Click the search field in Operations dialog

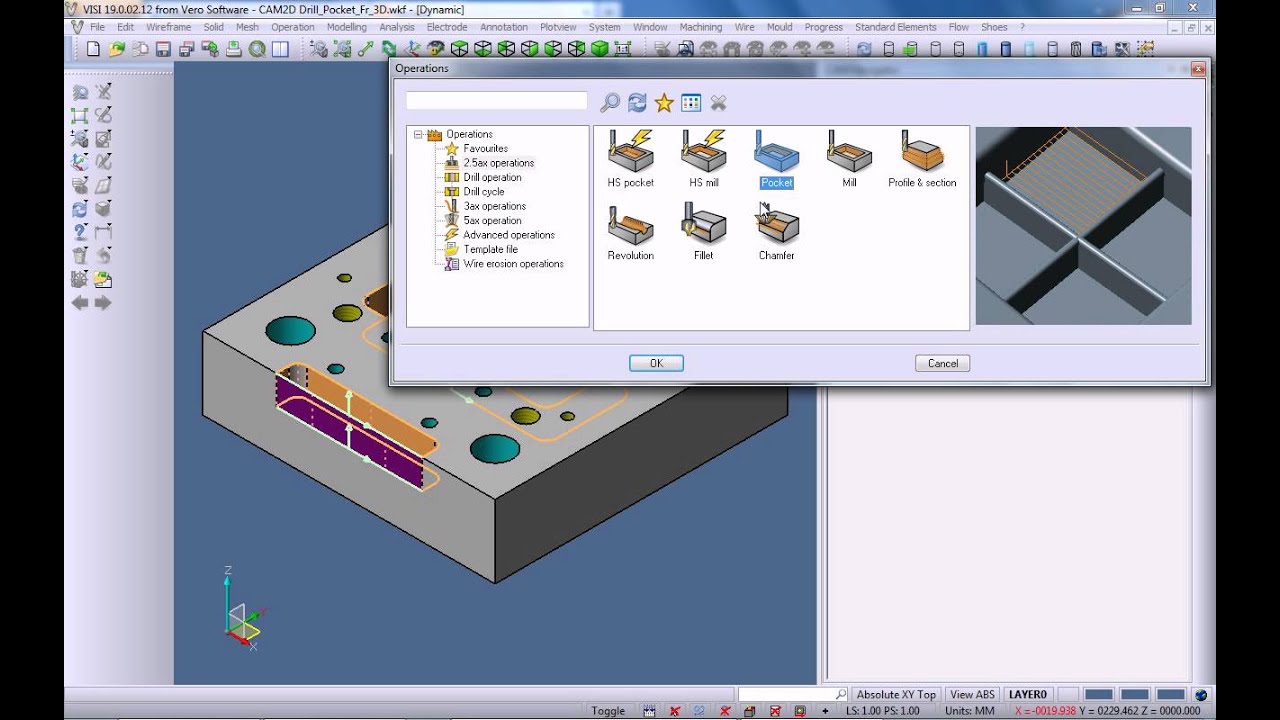click(x=496, y=101)
